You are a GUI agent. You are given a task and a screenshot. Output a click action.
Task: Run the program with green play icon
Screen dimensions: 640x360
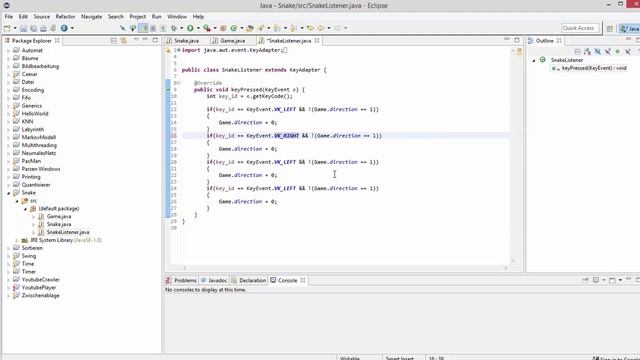190,28
